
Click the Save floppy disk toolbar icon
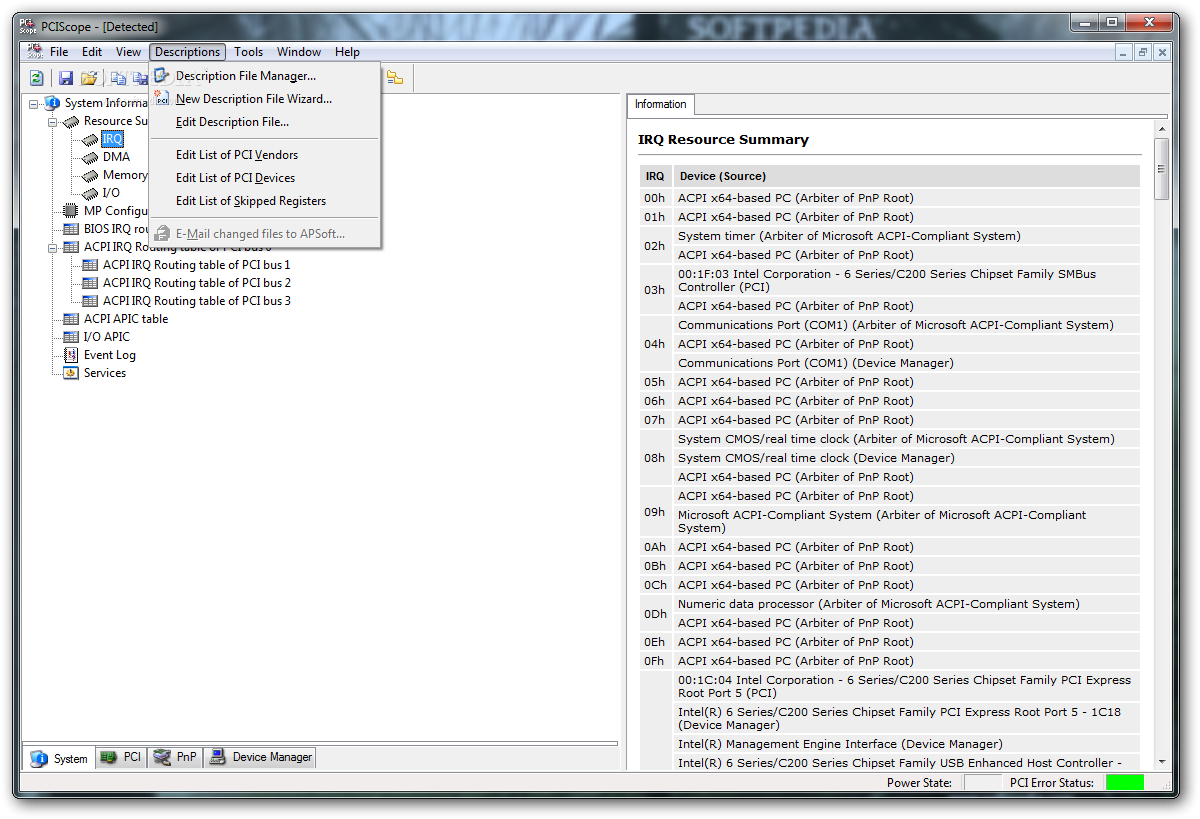coord(66,78)
